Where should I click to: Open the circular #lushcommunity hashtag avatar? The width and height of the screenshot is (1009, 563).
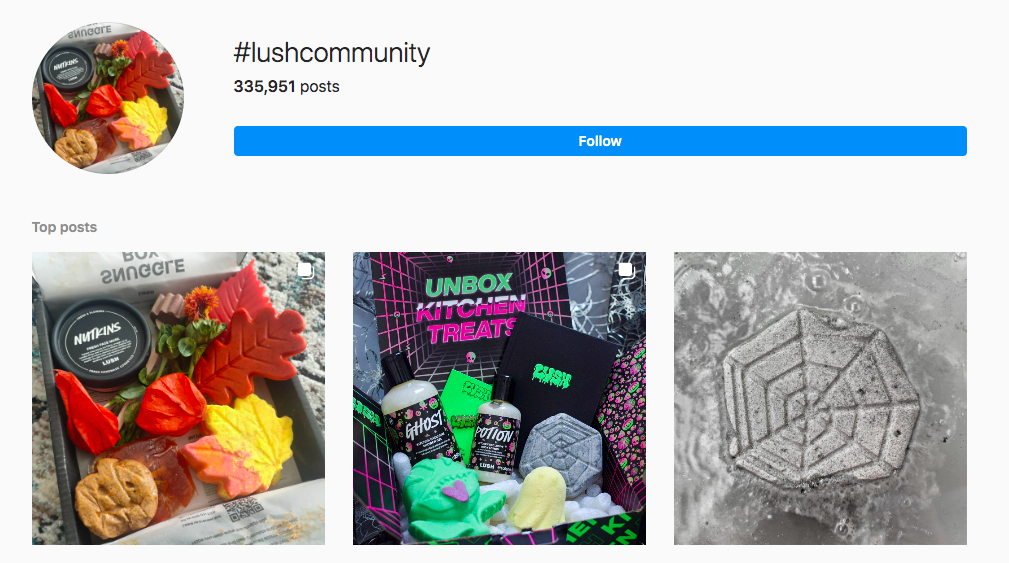108,98
